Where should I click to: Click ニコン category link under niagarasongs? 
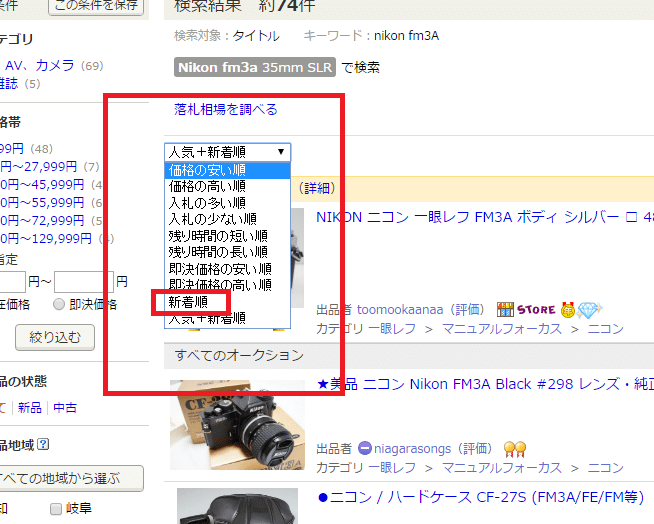pyautogui.click(x=606, y=468)
